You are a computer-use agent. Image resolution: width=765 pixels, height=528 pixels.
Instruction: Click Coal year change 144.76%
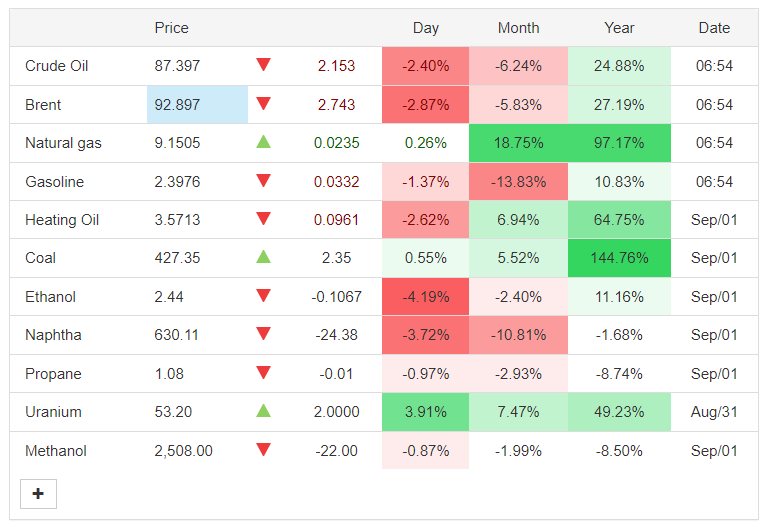click(619, 258)
